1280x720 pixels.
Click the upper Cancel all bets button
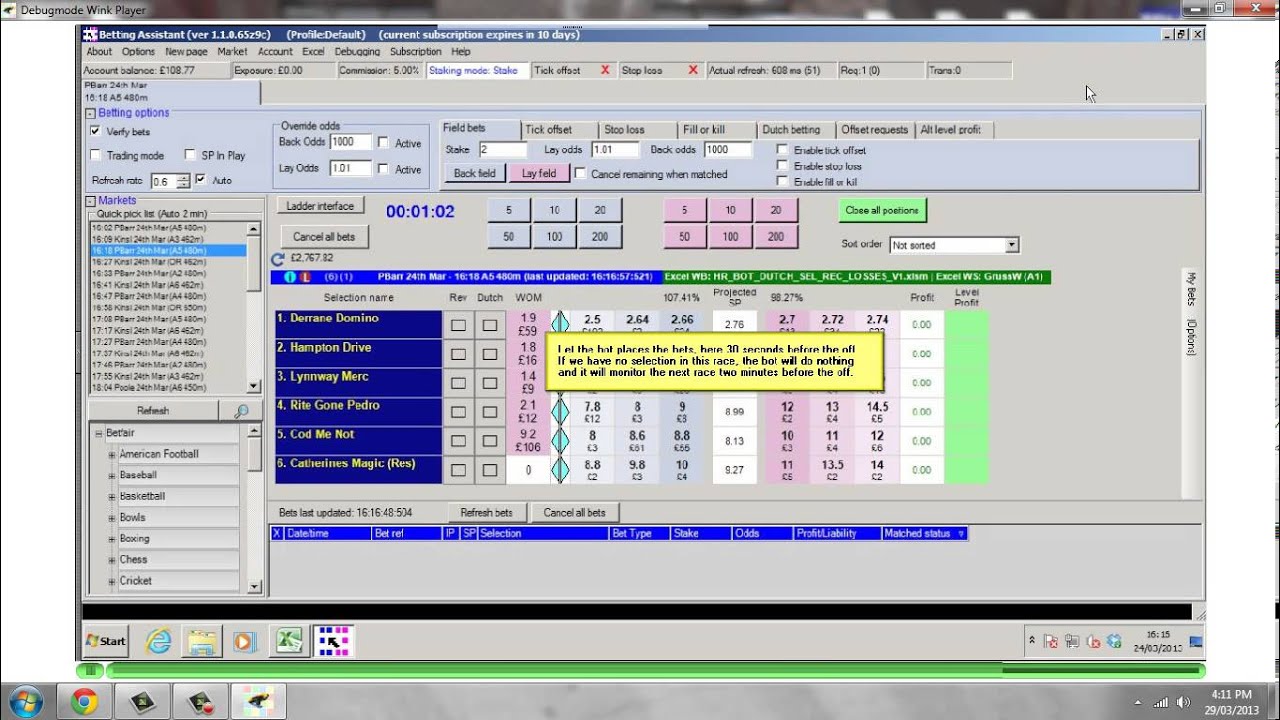pyautogui.click(x=323, y=237)
